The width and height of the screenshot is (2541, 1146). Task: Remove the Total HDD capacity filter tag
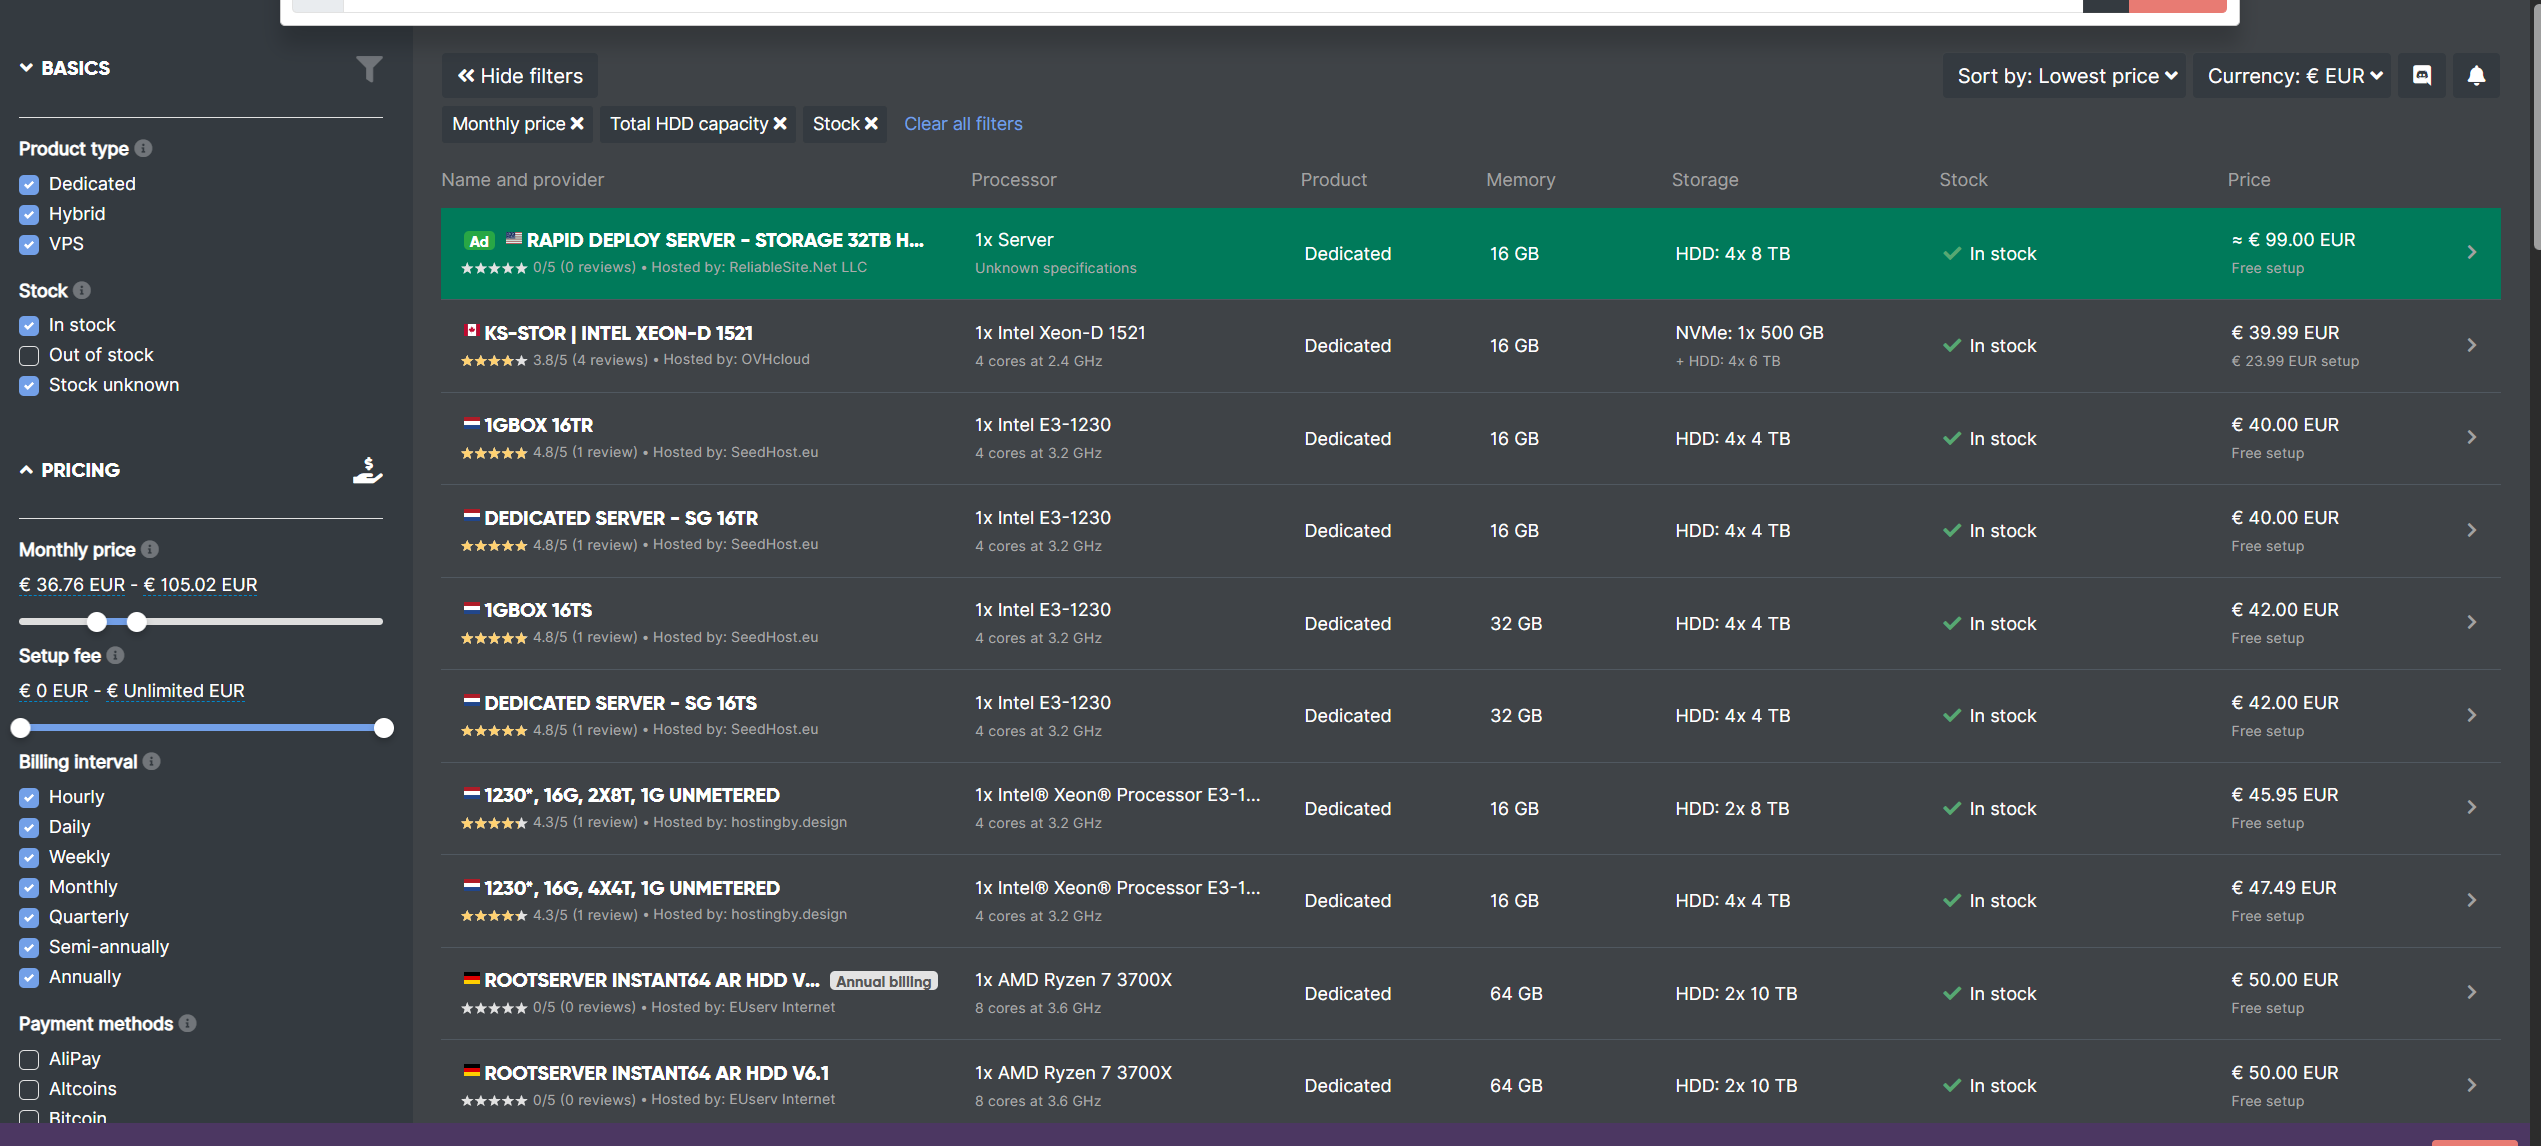coord(780,124)
